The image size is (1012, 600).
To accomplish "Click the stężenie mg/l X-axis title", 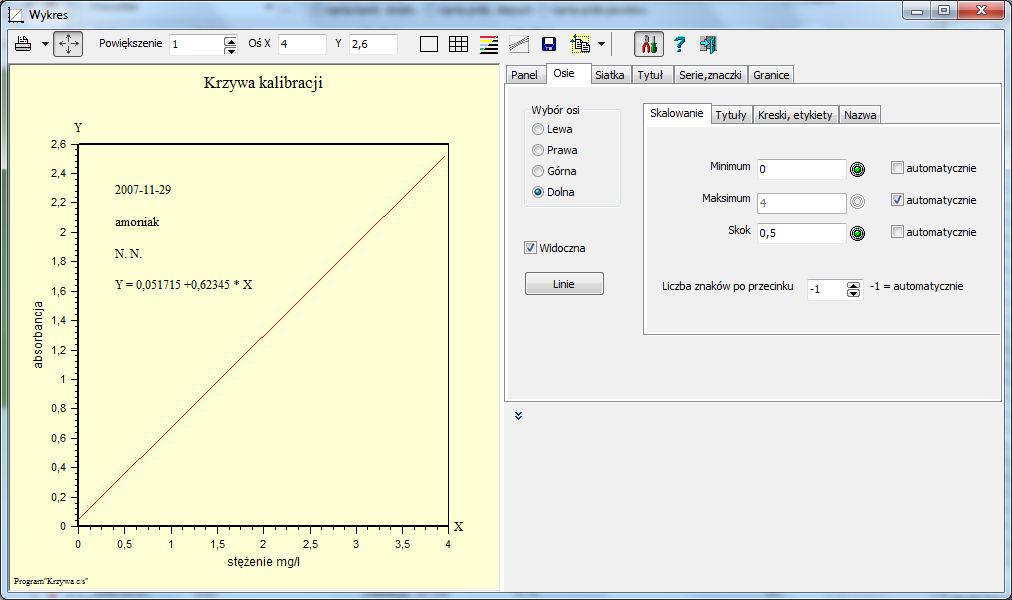I will [263, 562].
